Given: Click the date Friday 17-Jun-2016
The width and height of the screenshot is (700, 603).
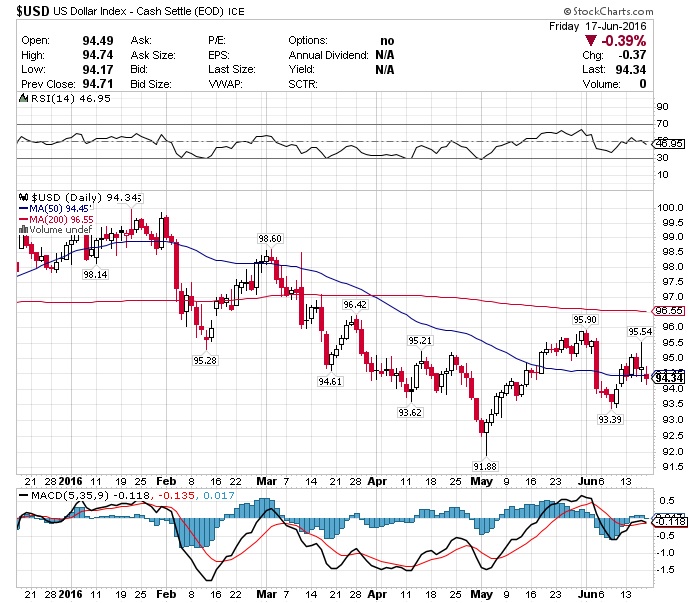Looking at the screenshot, I should [597, 26].
